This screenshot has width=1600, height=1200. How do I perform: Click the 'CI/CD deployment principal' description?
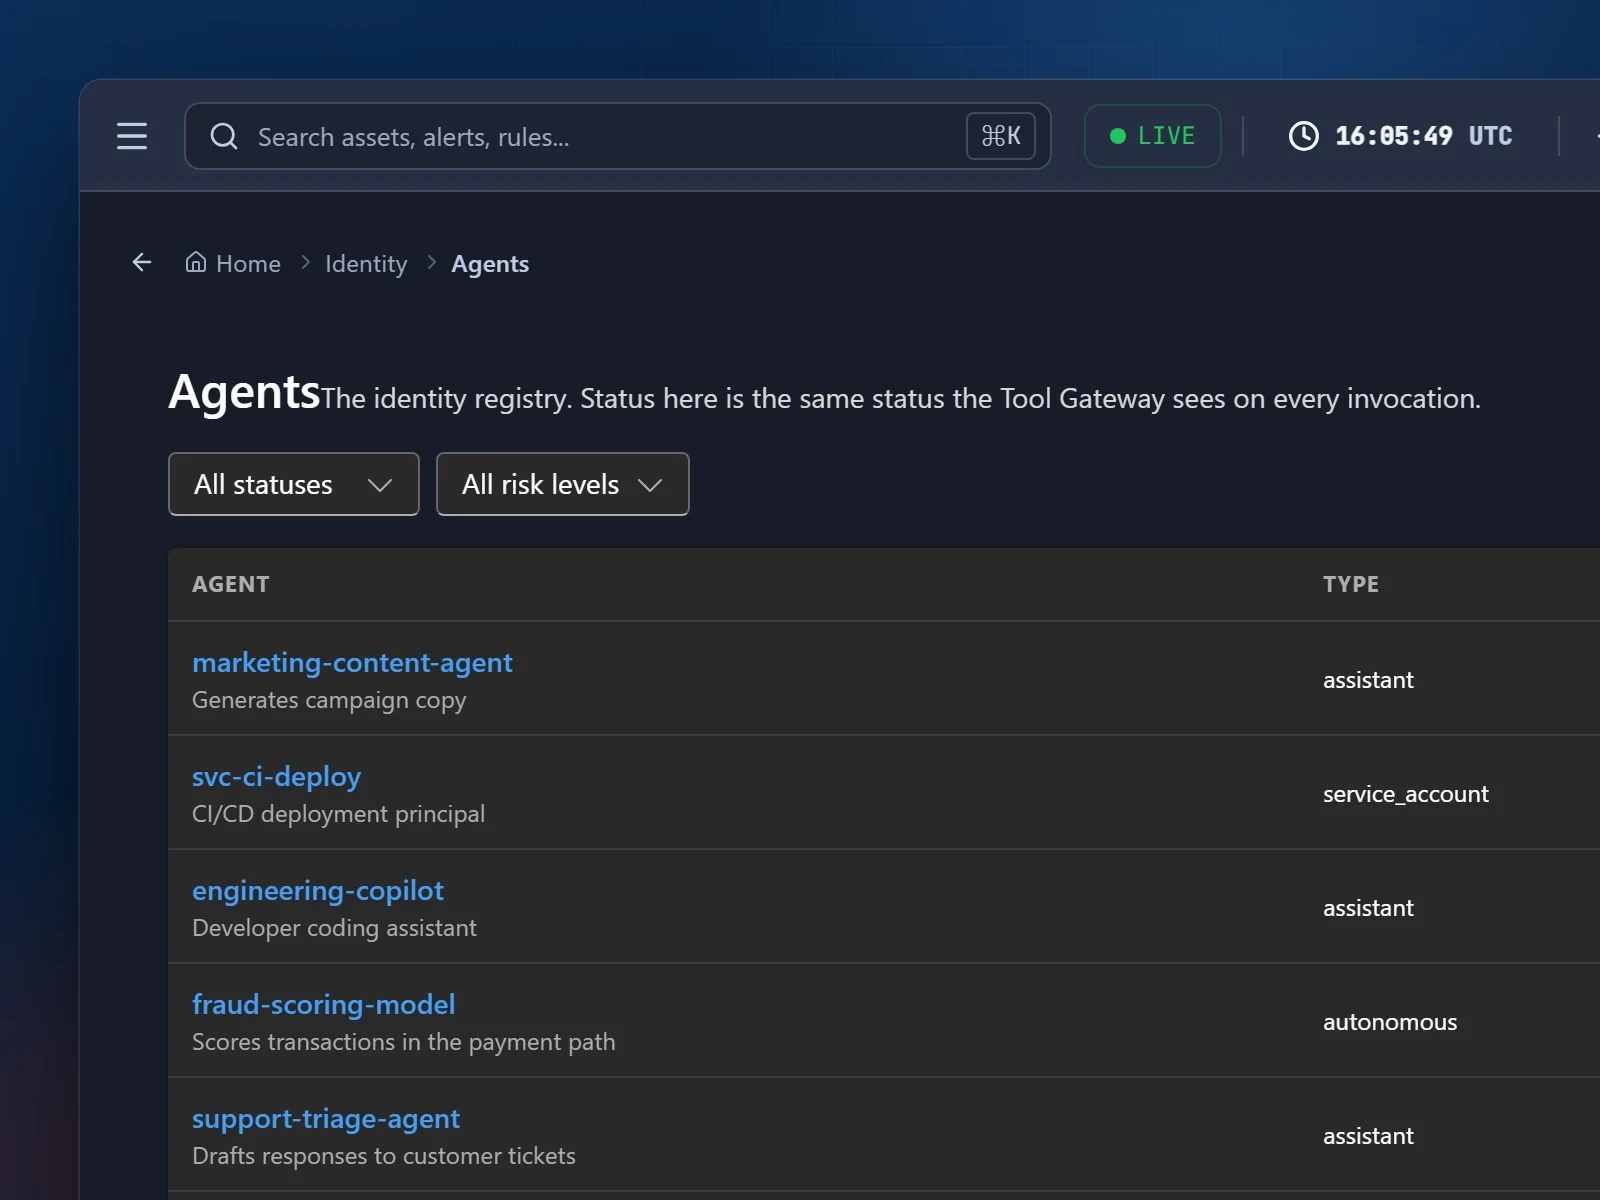pos(338,814)
